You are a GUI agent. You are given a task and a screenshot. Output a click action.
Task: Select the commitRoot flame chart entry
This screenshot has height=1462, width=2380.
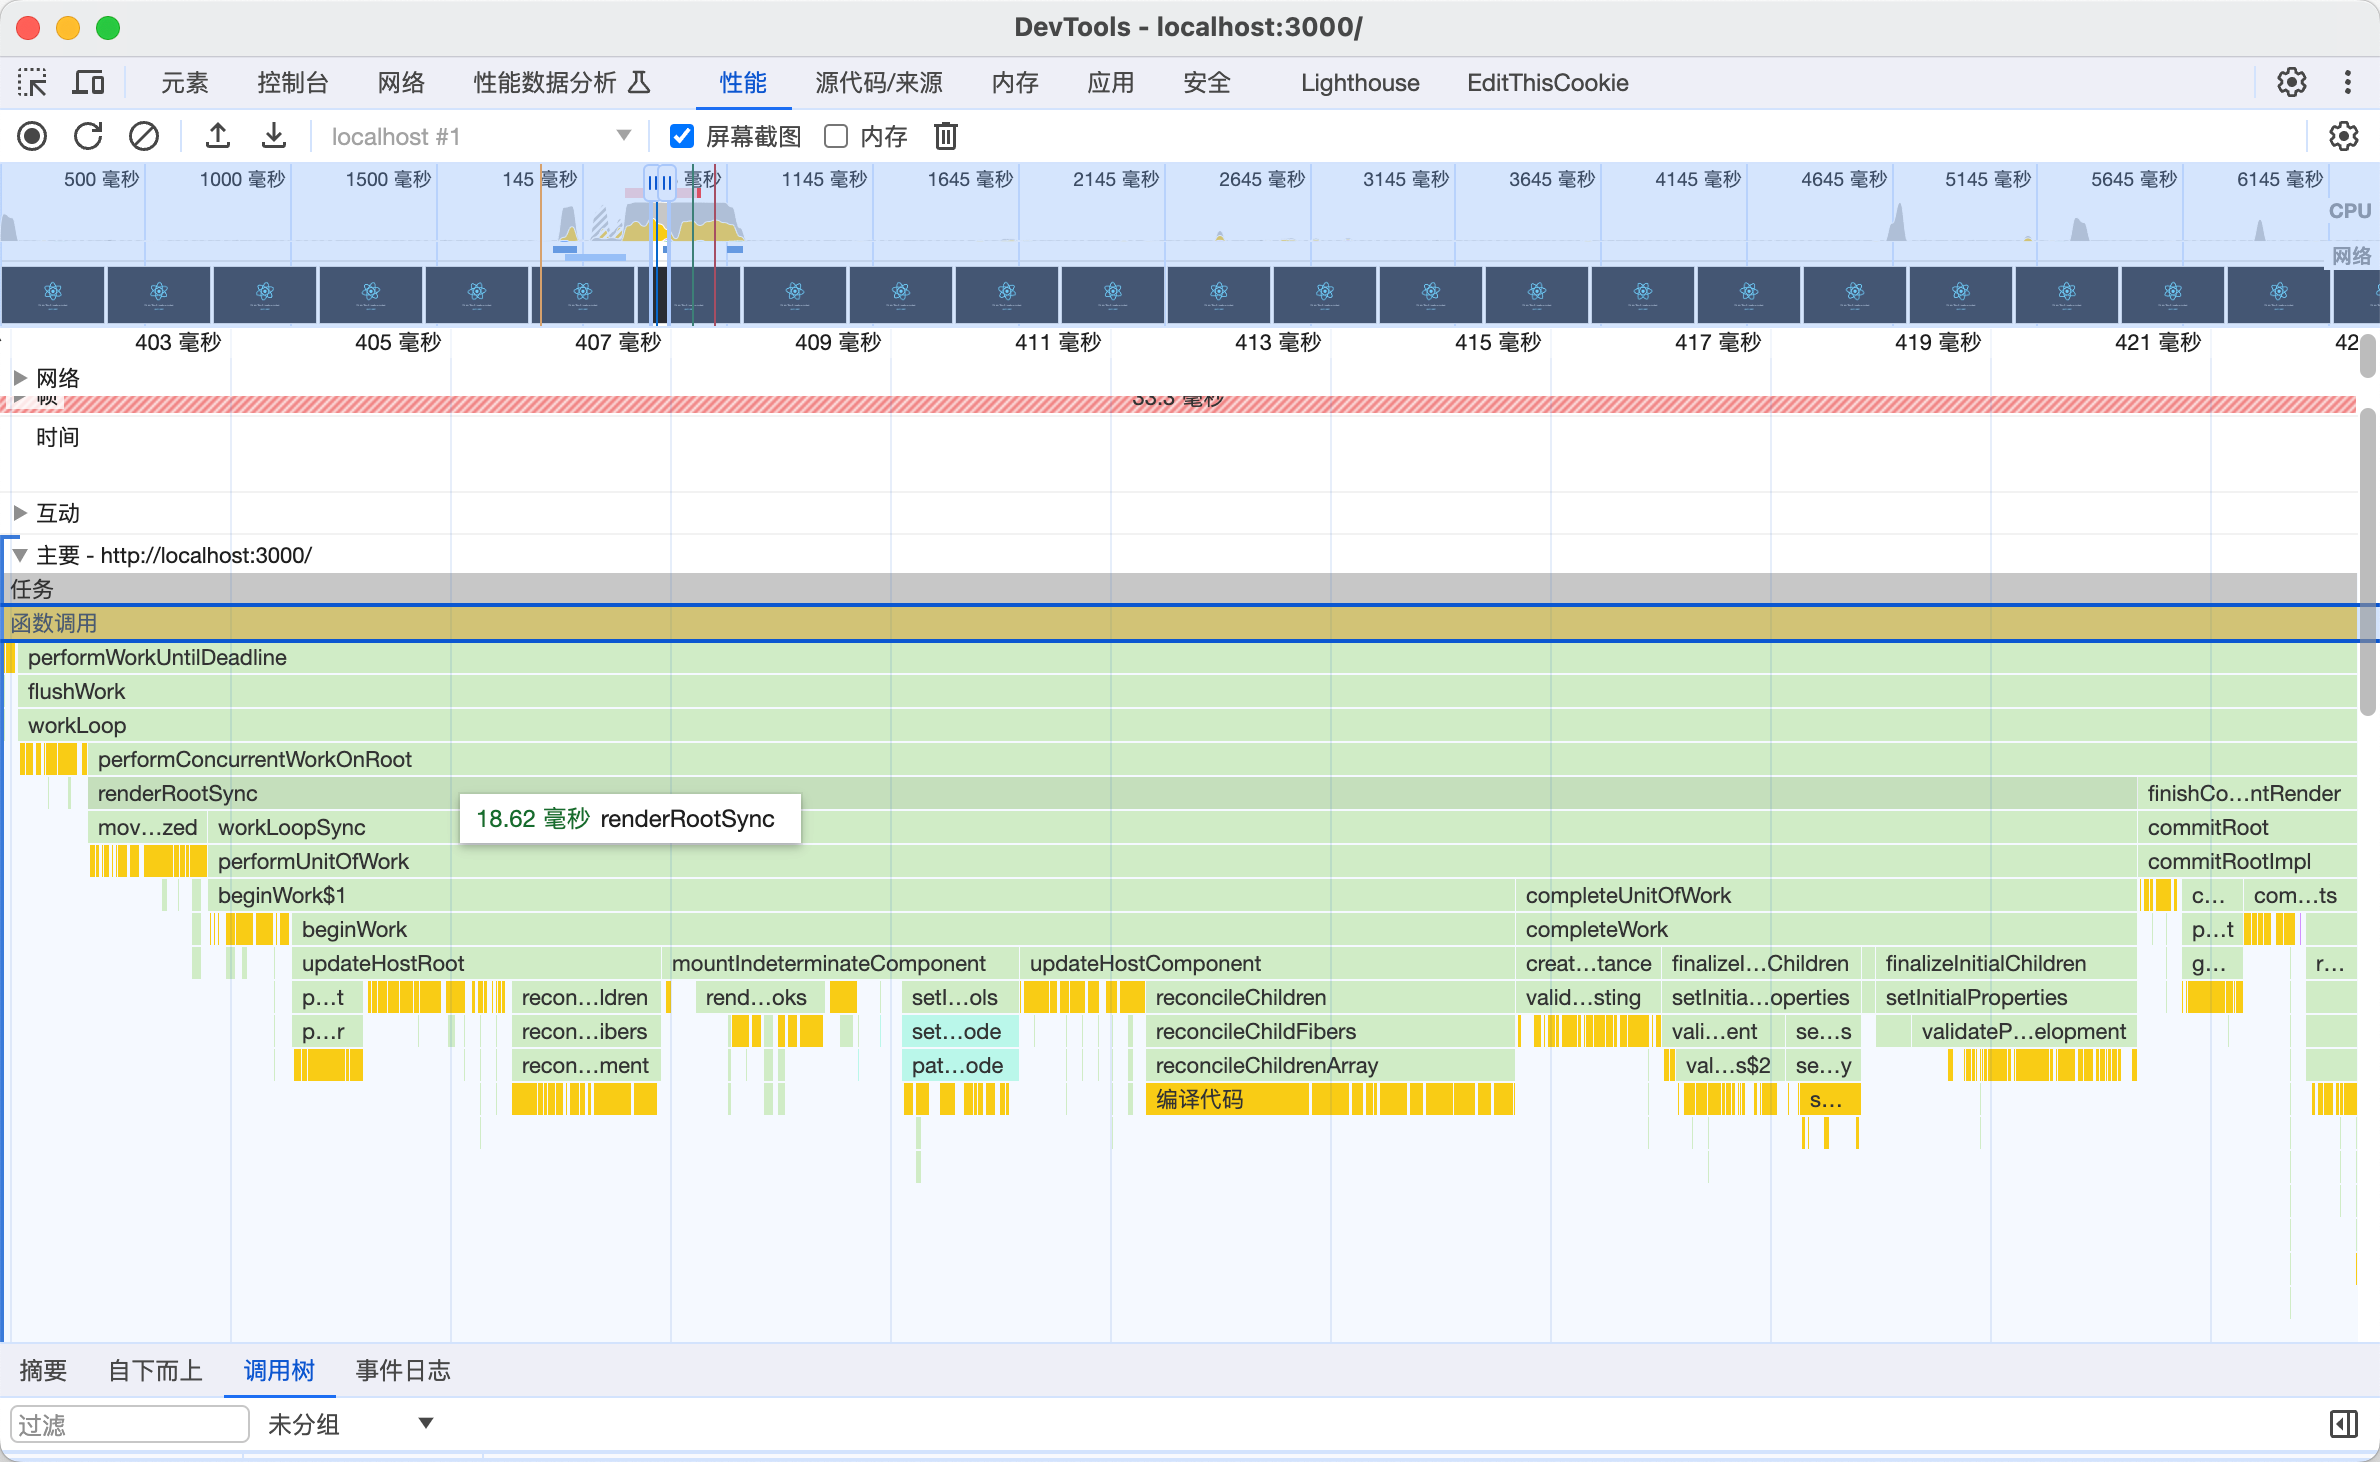tap(2208, 827)
